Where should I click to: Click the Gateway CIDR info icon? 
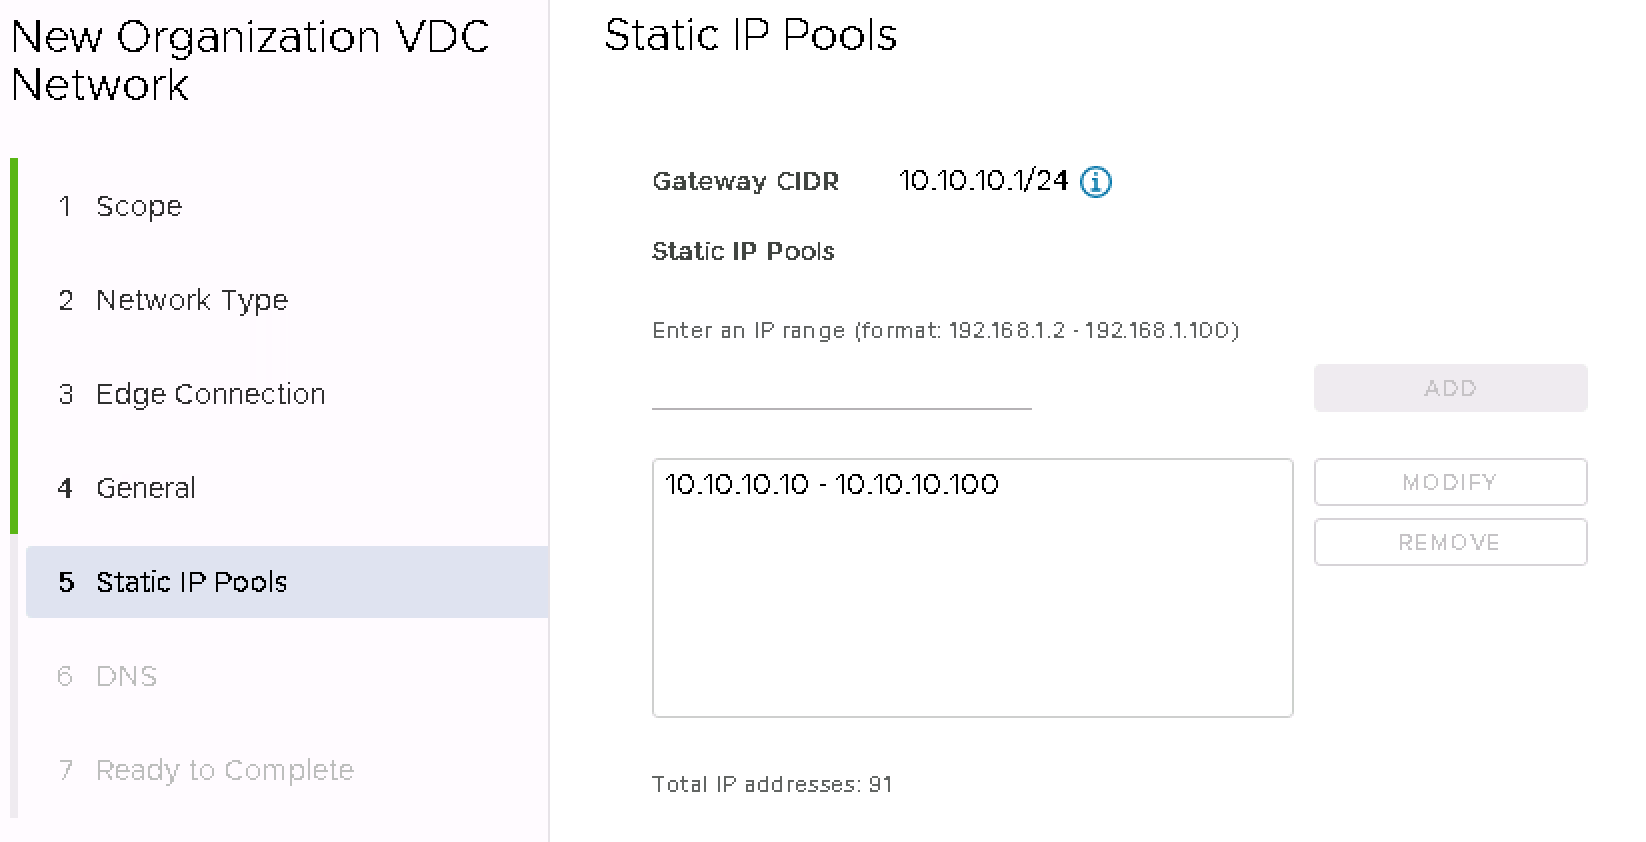click(1096, 182)
